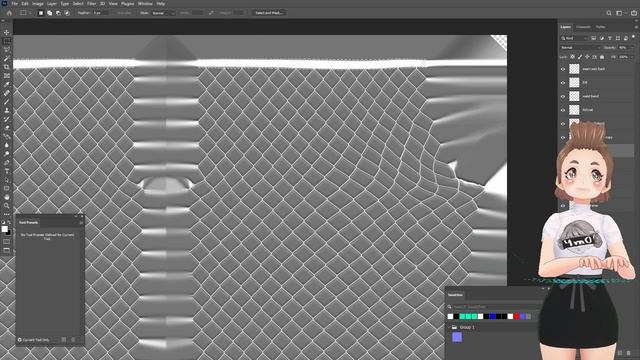Choose the New Selection mode icon
Screen dimensions: 640x360
click(x=41, y=13)
